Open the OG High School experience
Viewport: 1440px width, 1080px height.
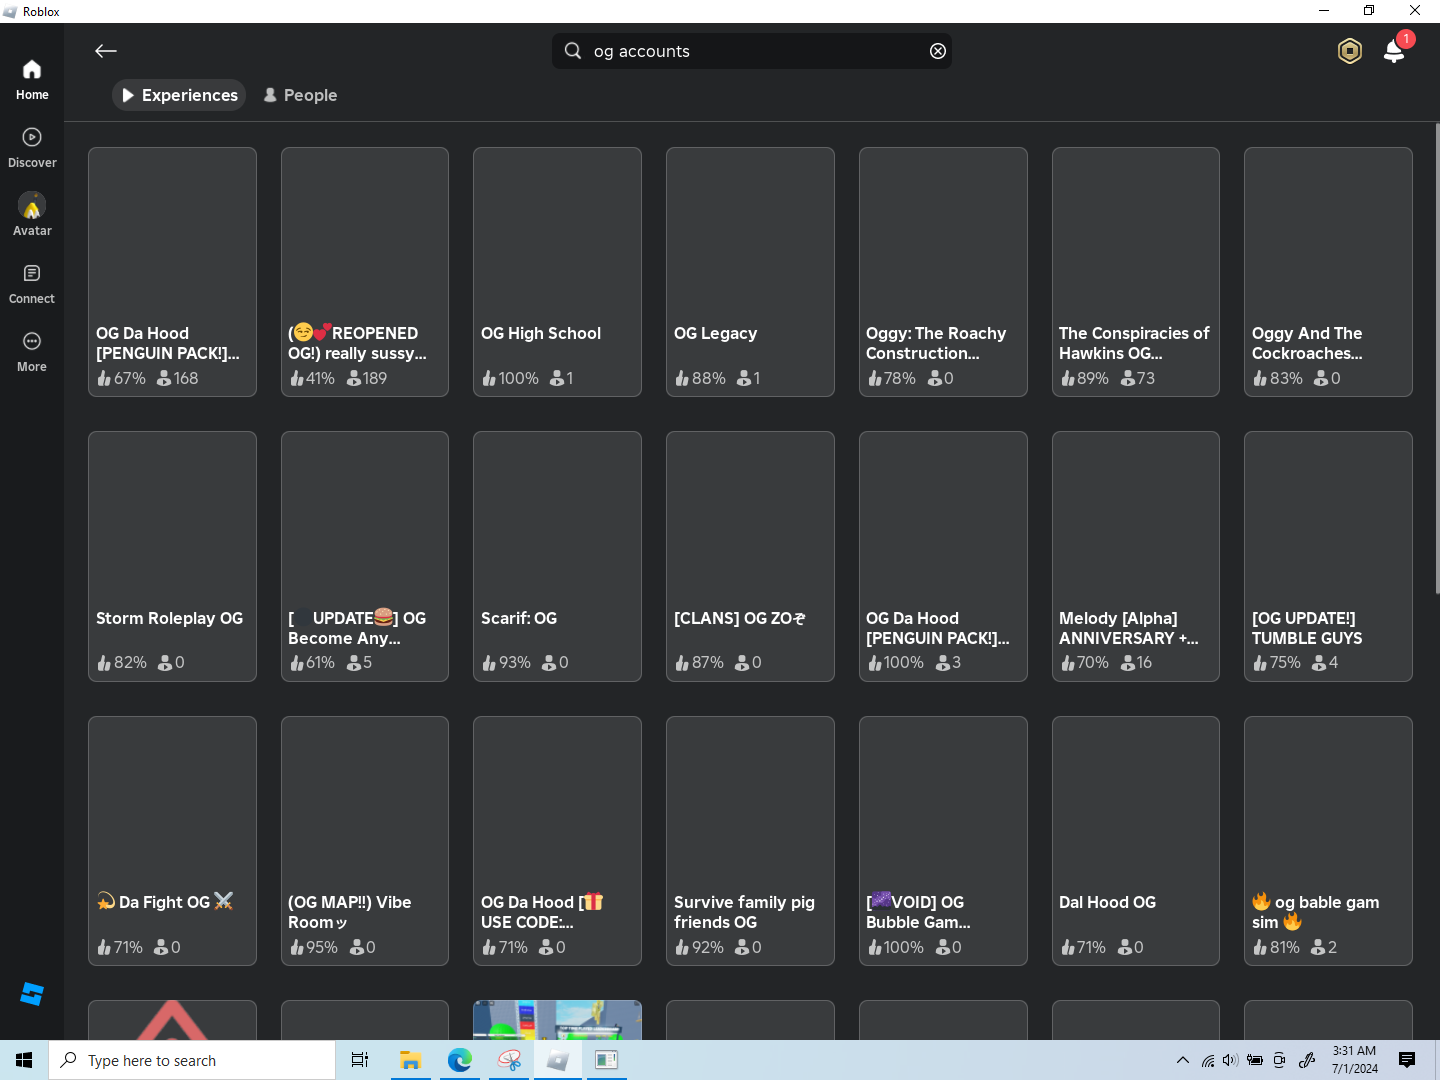point(557,272)
